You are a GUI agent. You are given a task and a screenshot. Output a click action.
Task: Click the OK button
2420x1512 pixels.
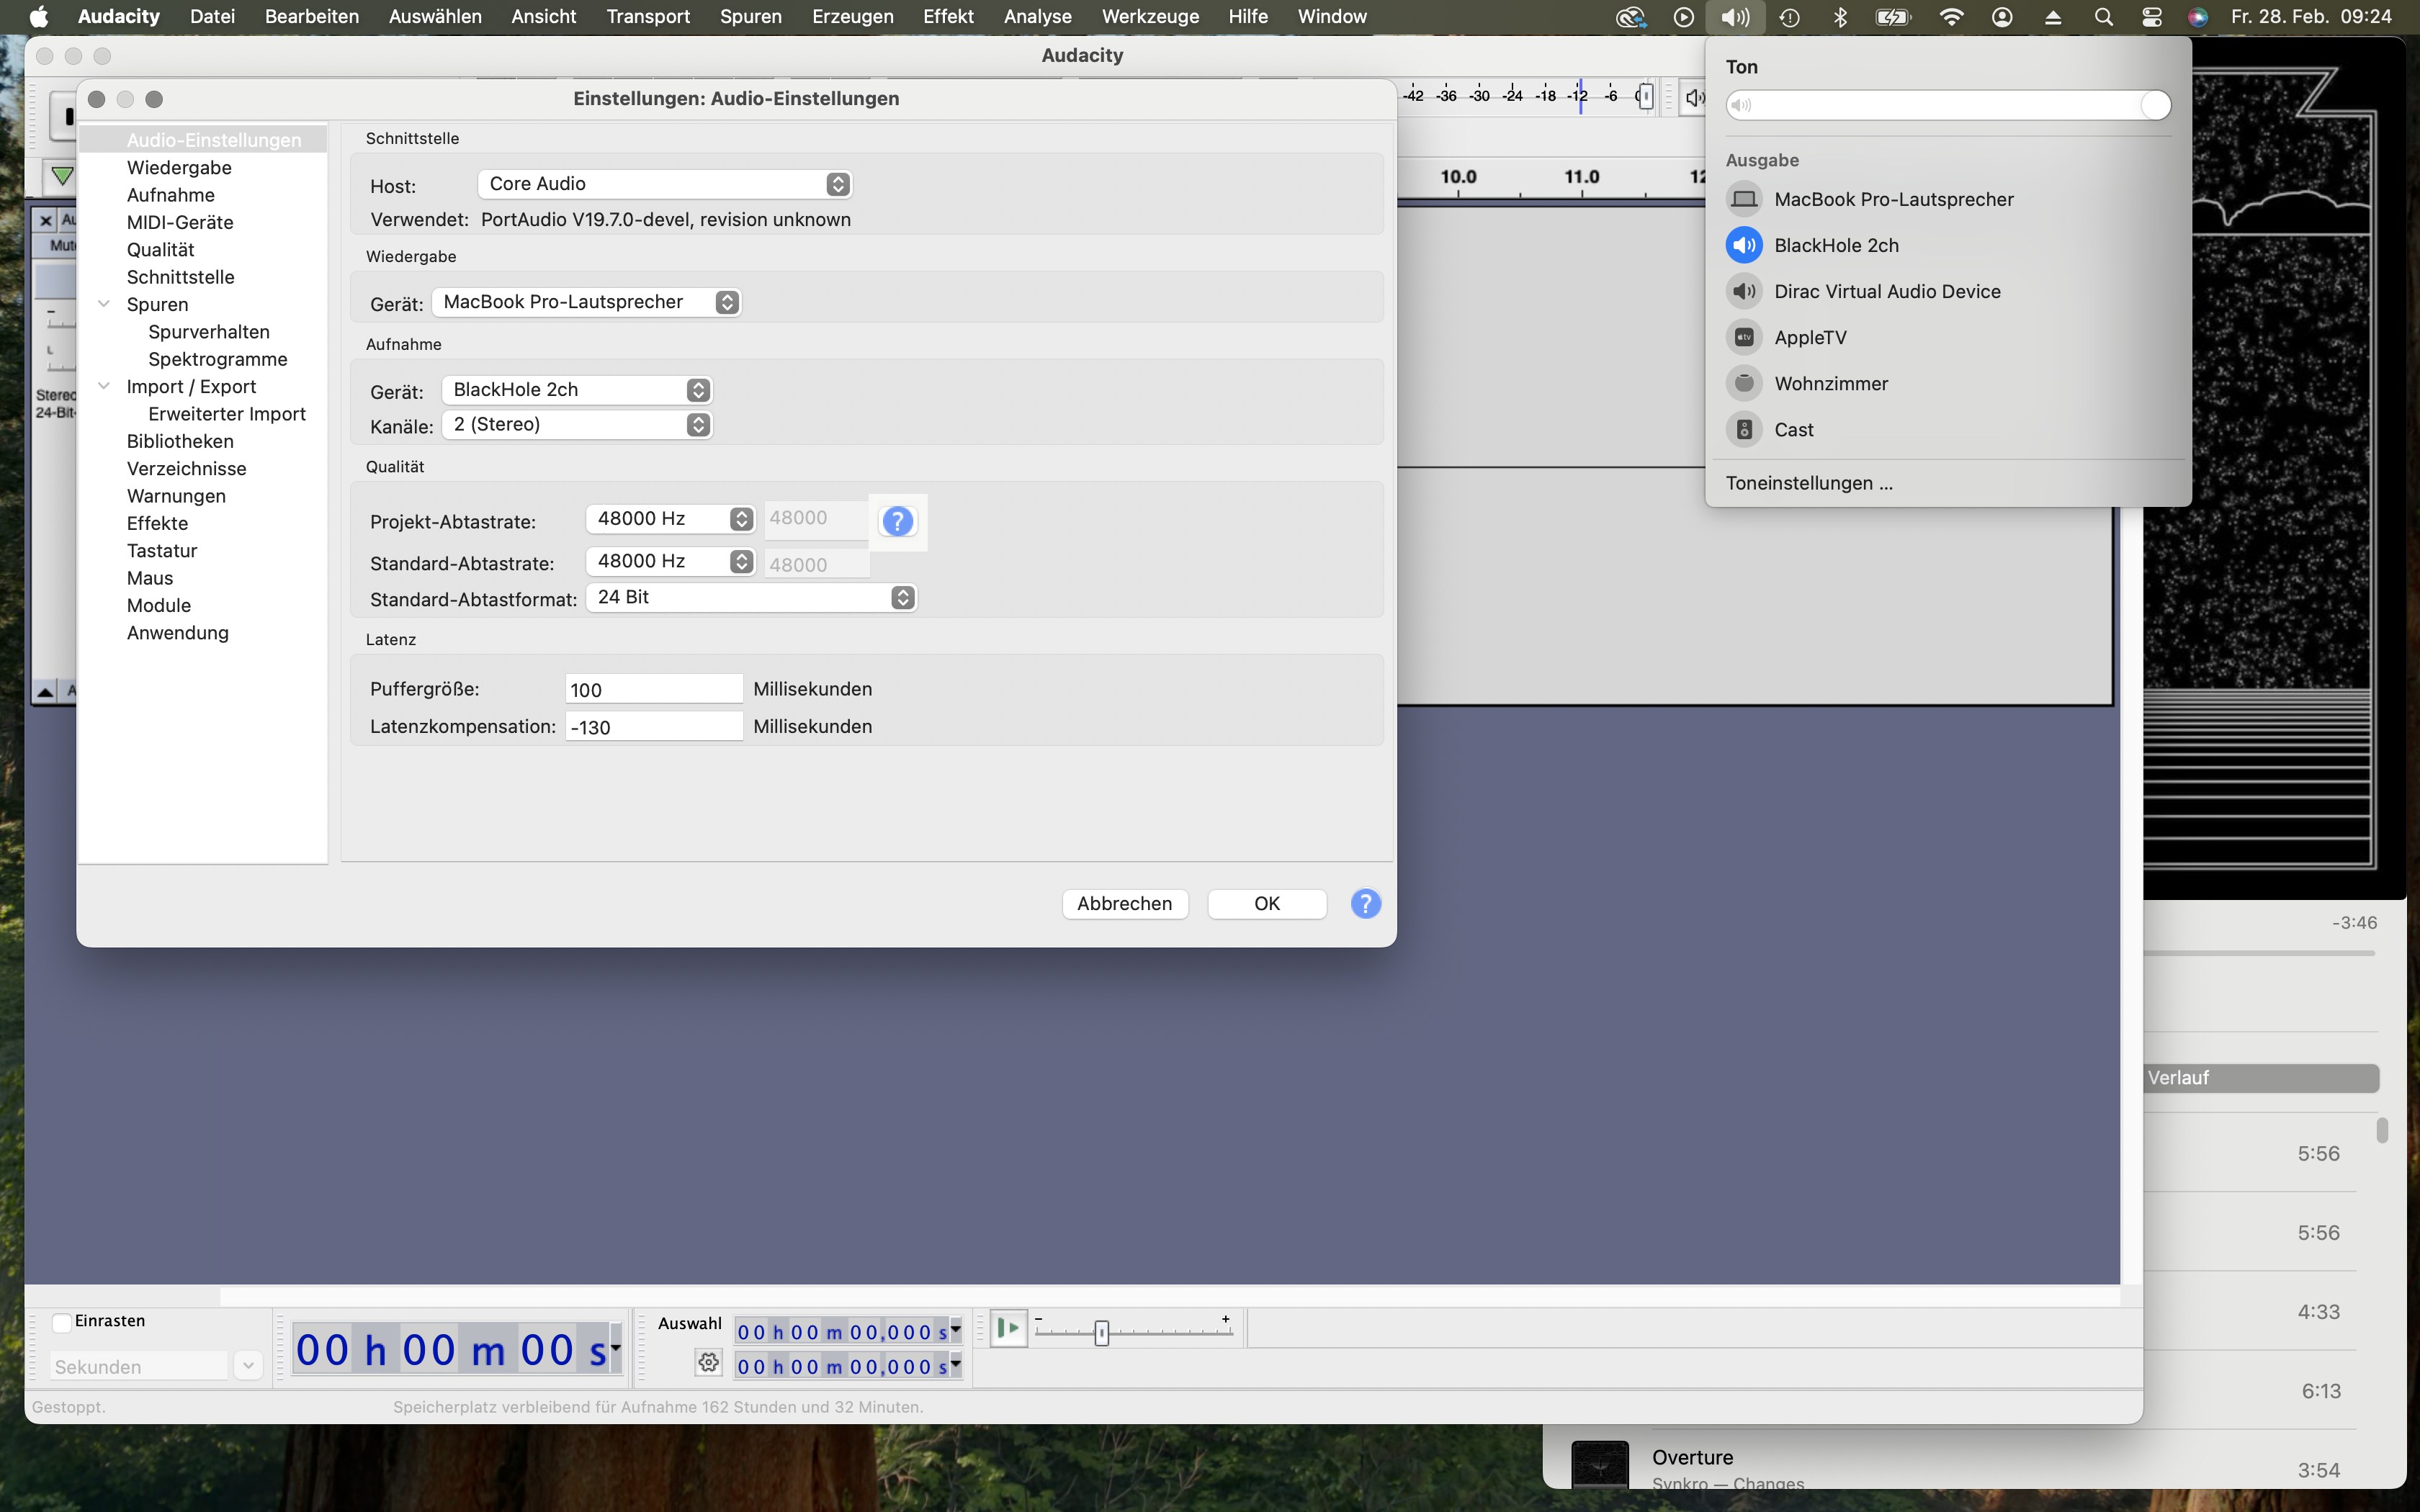tap(1267, 903)
